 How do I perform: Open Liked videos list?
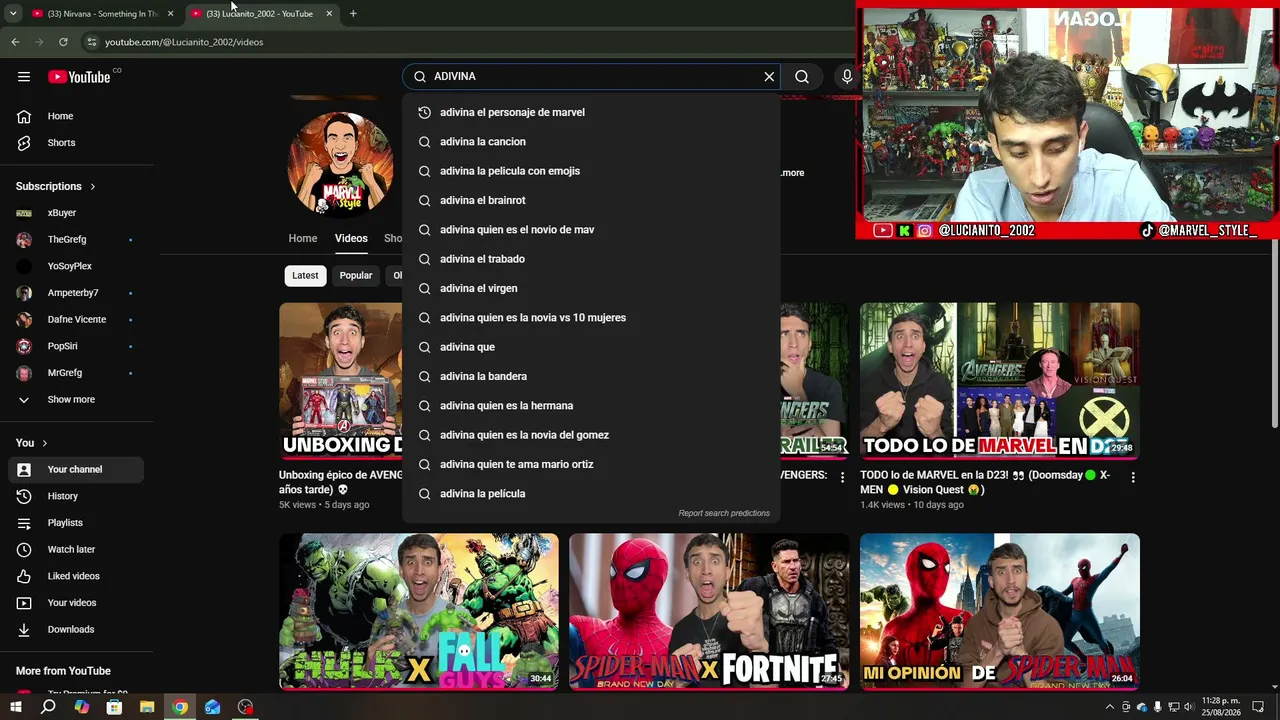tap(76, 576)
